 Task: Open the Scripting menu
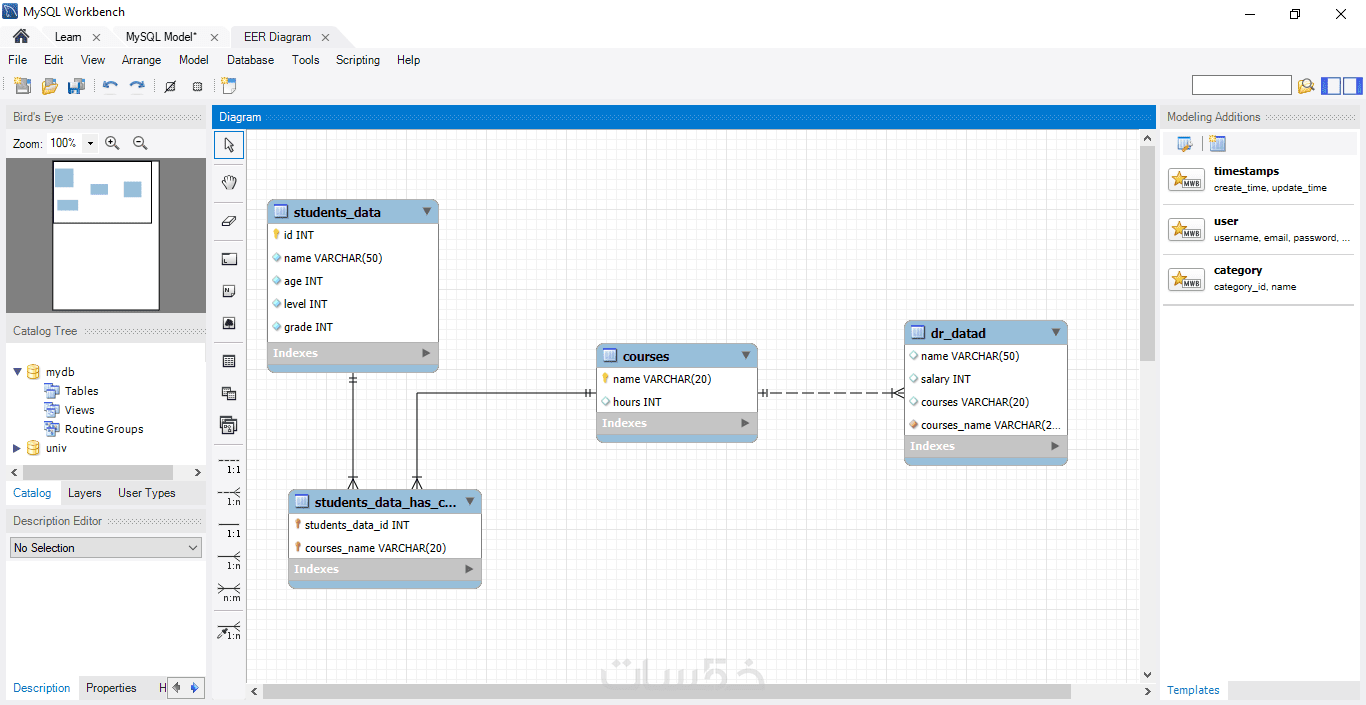coord(358,60)
